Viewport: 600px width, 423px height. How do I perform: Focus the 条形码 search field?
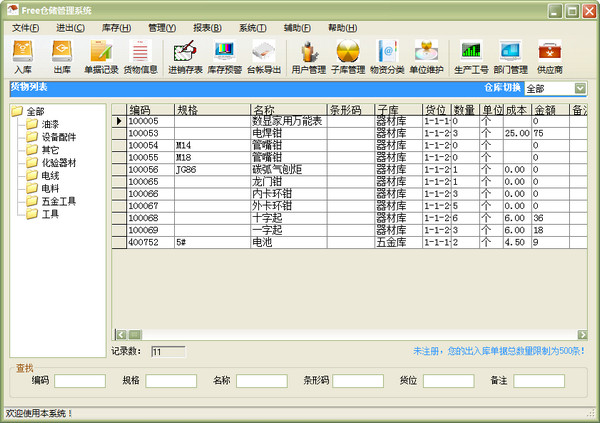(358, 381)
